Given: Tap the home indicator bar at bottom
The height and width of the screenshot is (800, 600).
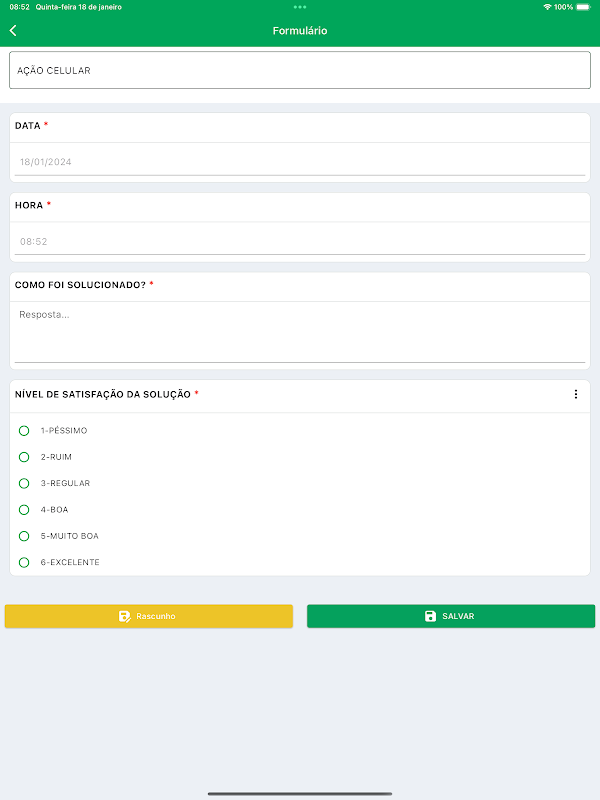Looking at the screenshot, I should click(x=300, y=794).
